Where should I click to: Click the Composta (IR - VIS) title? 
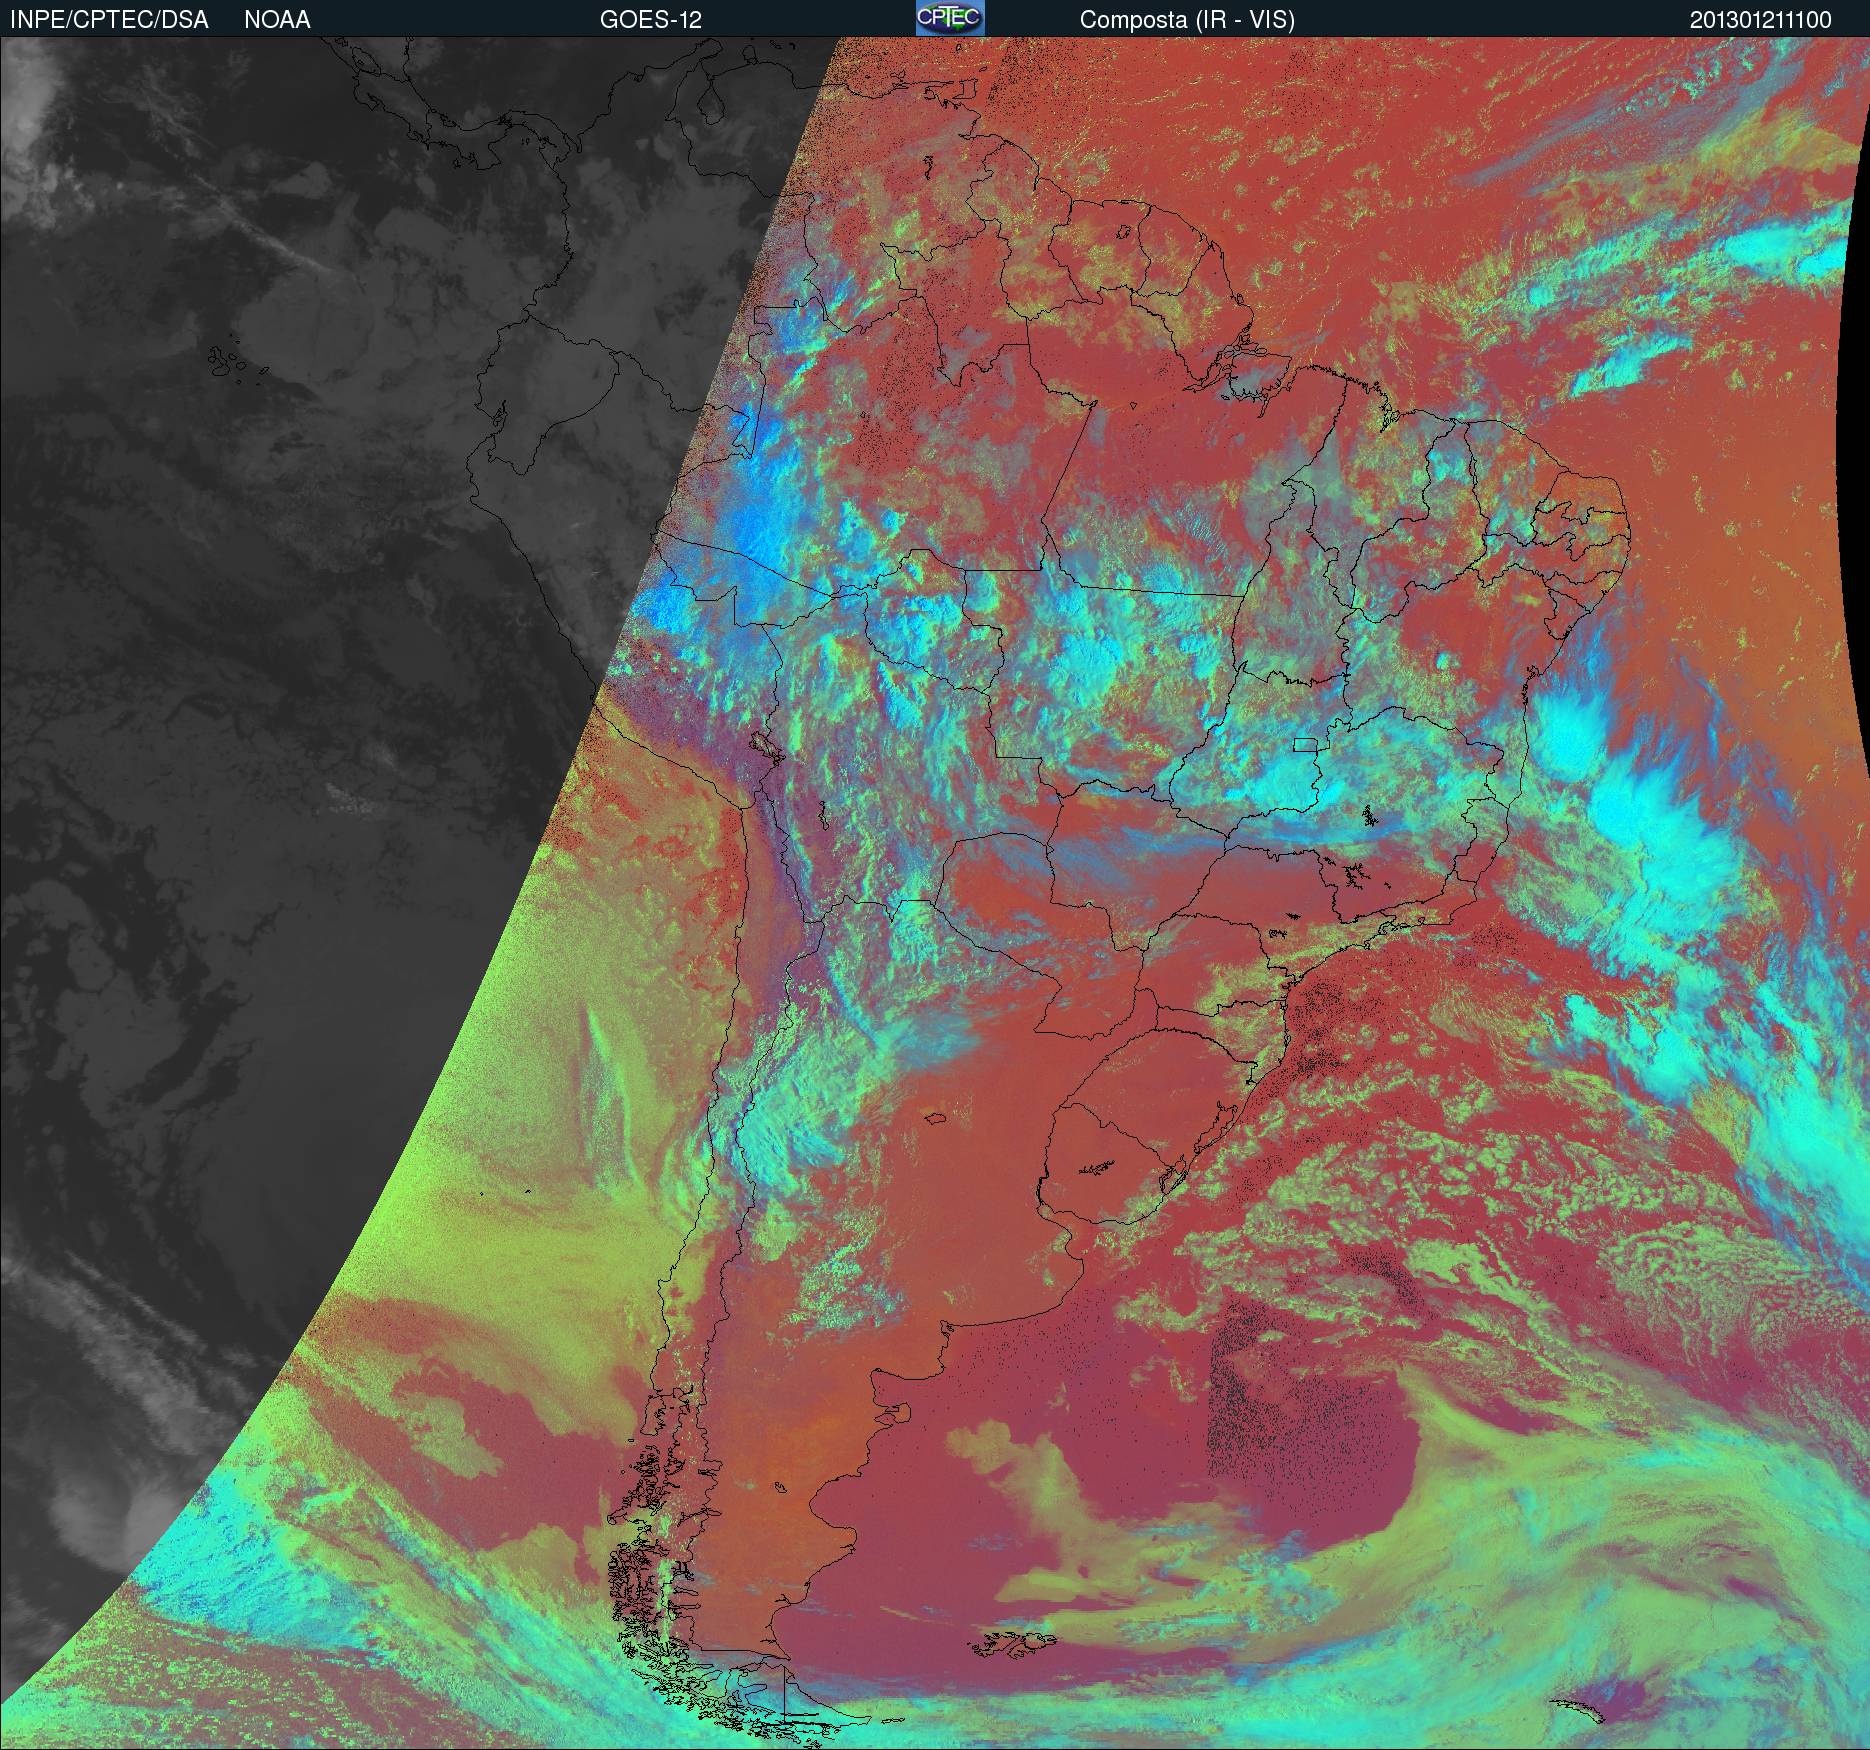[x=1187, y=20]
